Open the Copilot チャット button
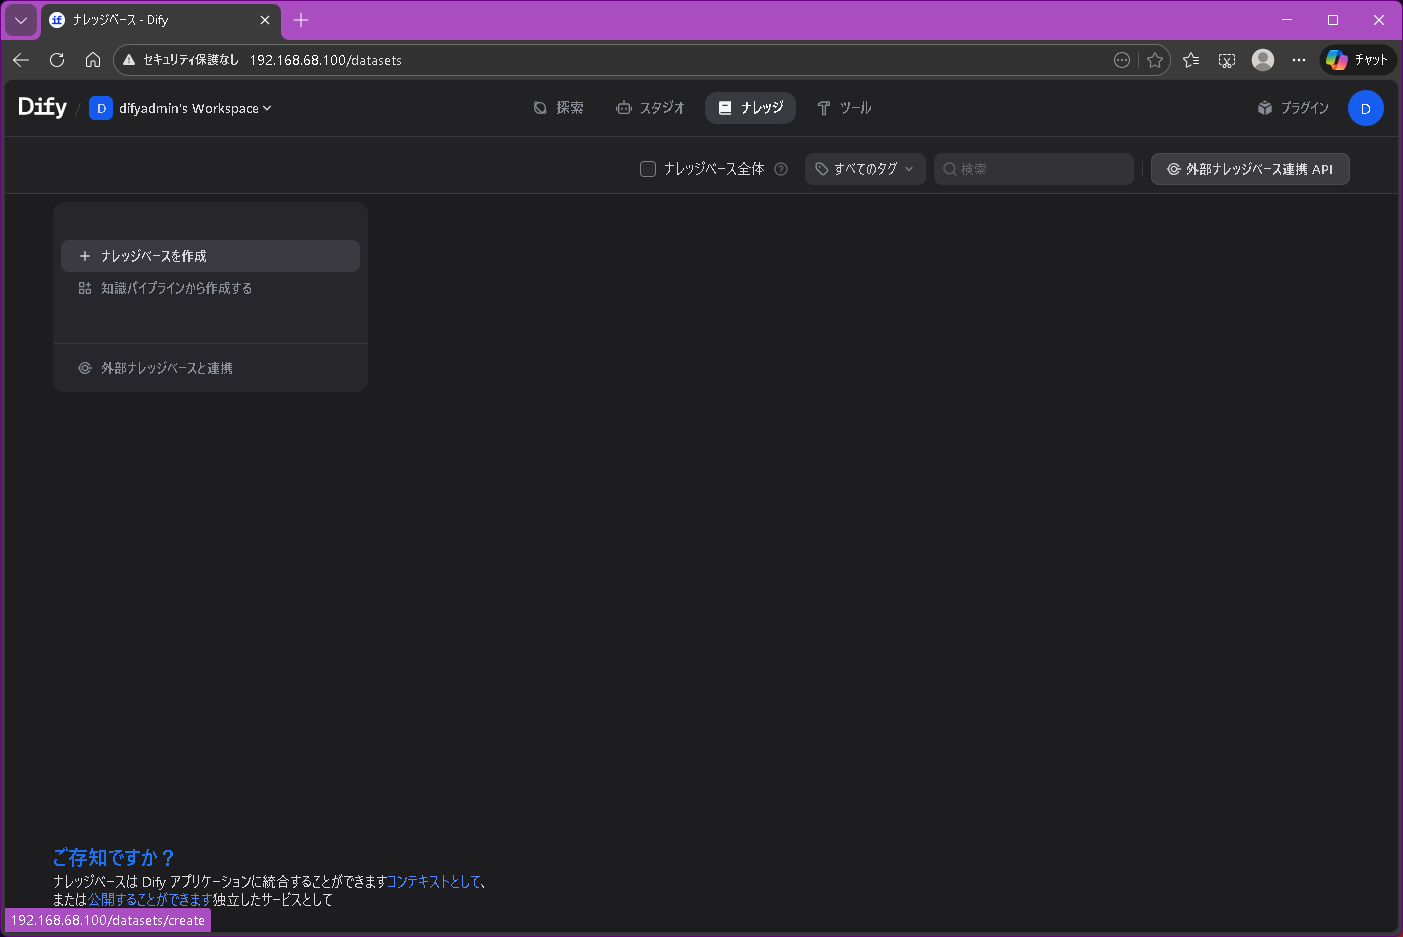 (x=1358, y=60)
